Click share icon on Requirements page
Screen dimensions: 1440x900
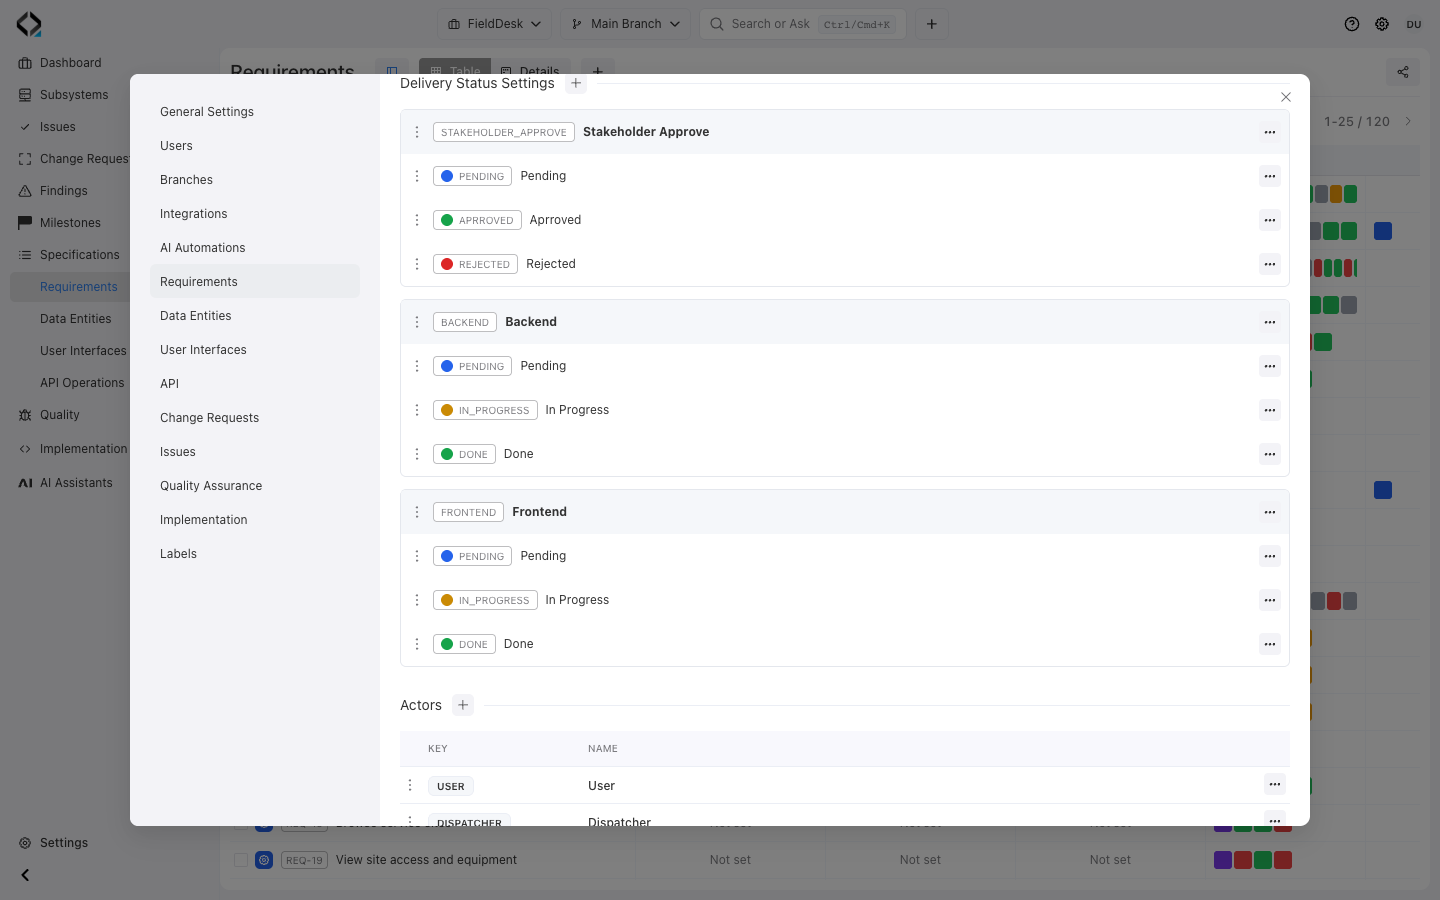coord(1403,72)
